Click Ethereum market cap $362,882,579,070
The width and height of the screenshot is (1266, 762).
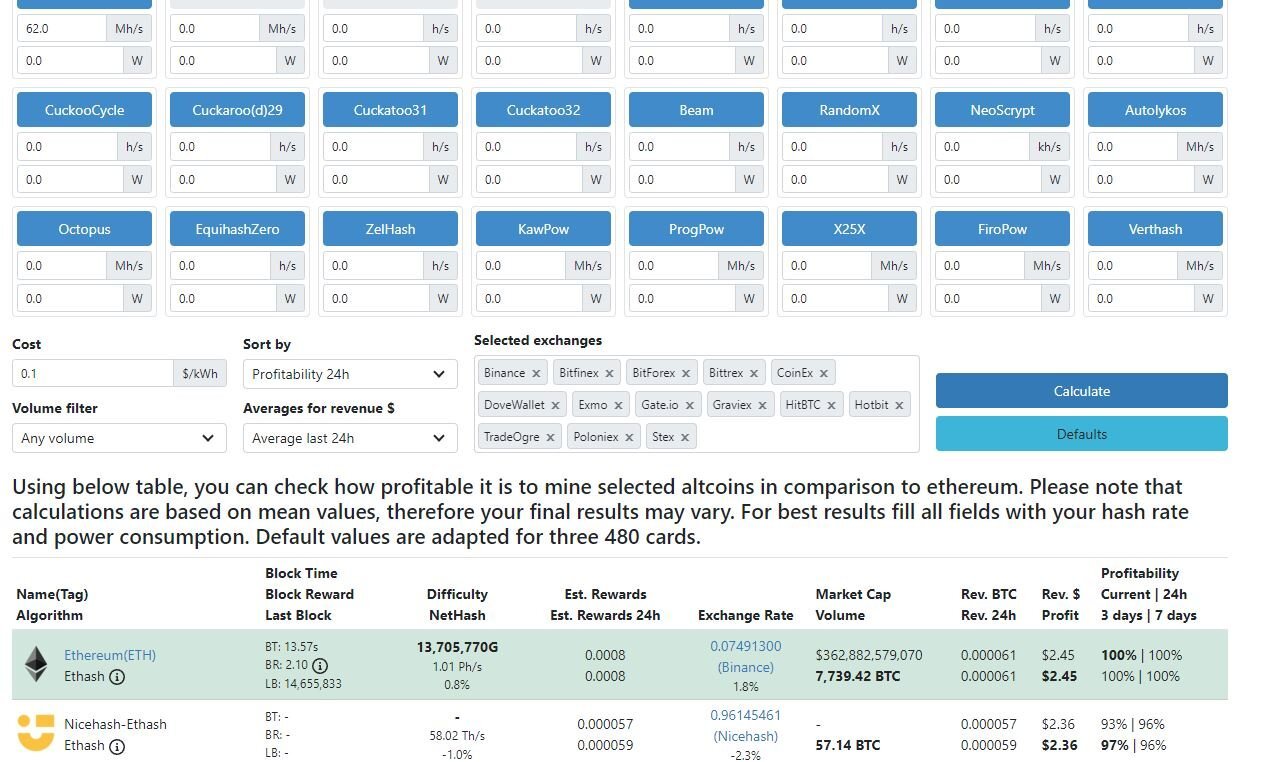click(869, 656)
